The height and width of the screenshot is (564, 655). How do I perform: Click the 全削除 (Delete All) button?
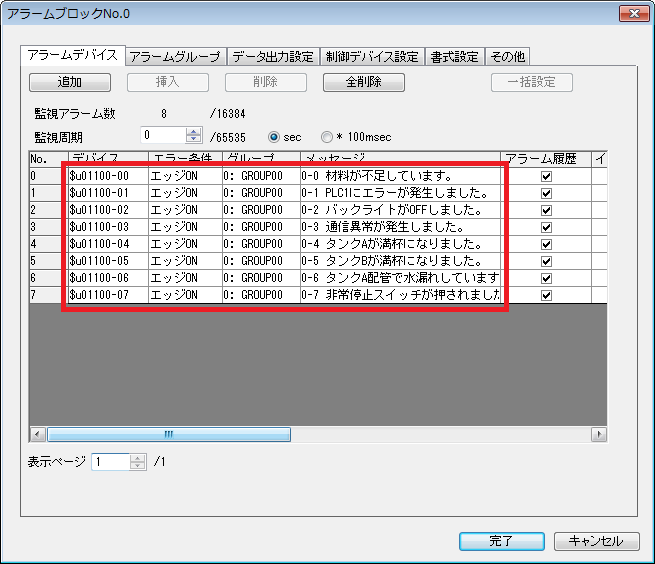(x=362, y=82)
